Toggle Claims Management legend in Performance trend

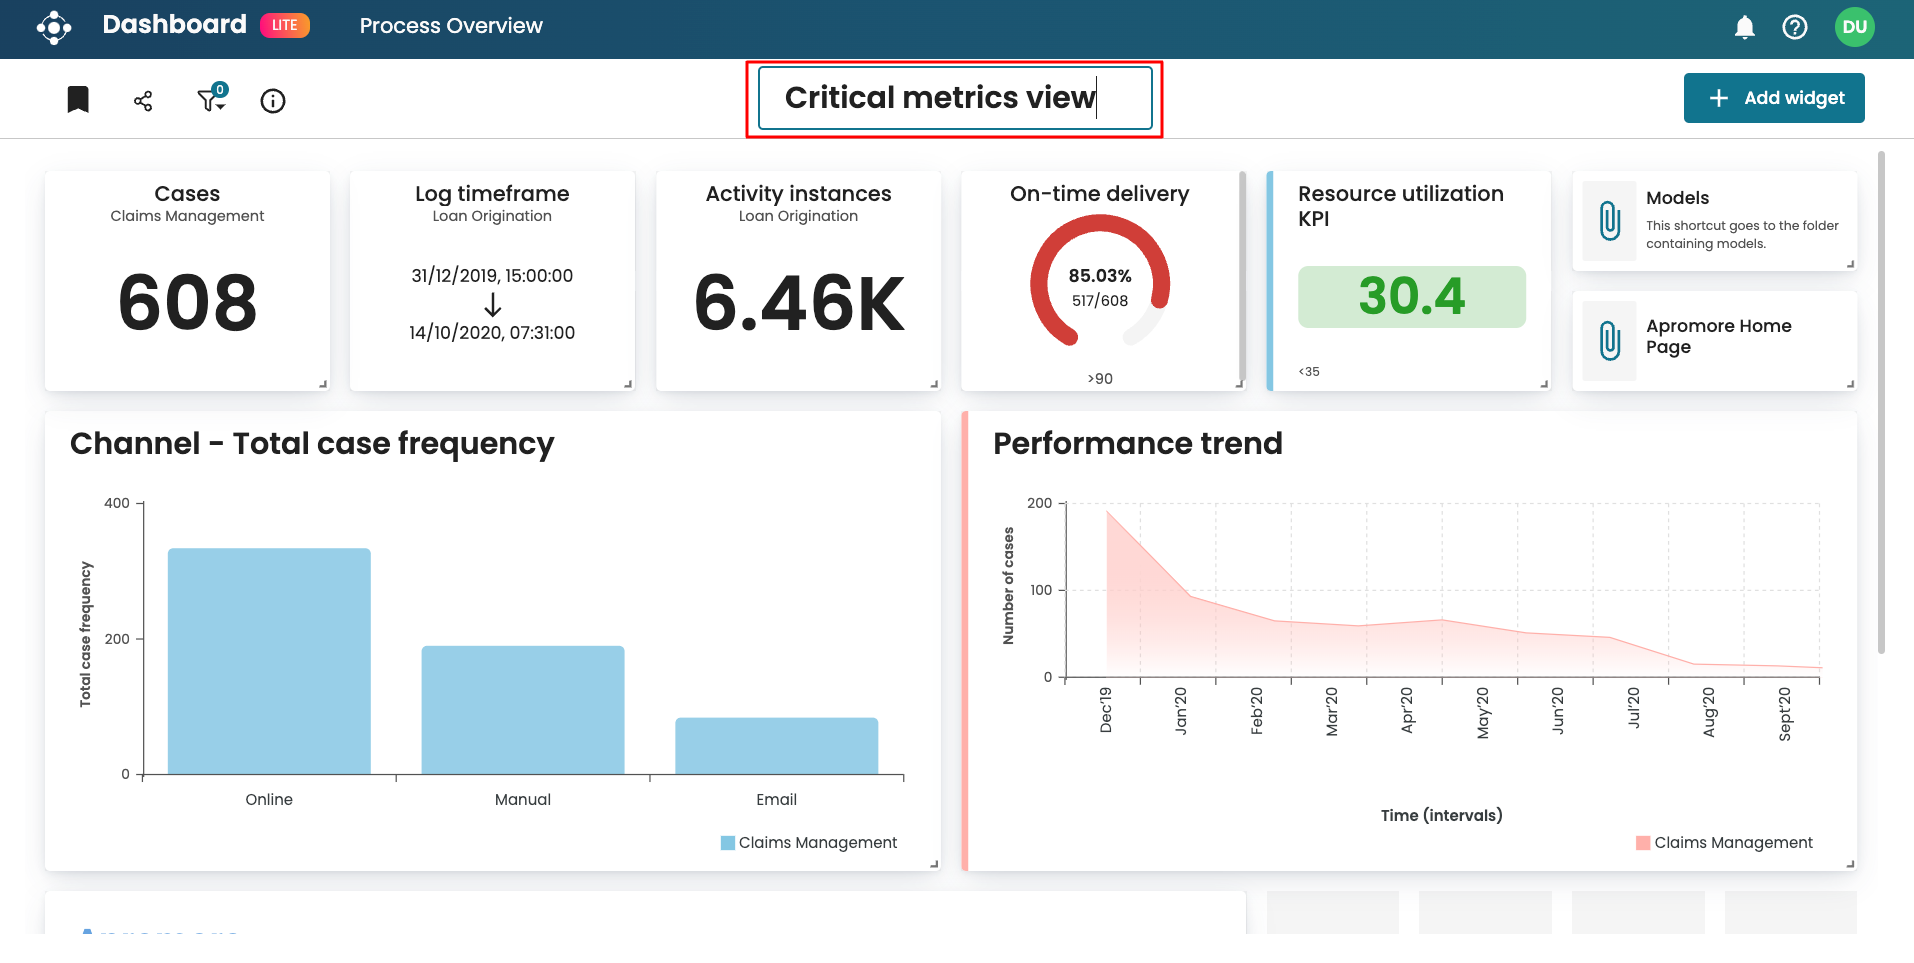tap(1723, 843)
